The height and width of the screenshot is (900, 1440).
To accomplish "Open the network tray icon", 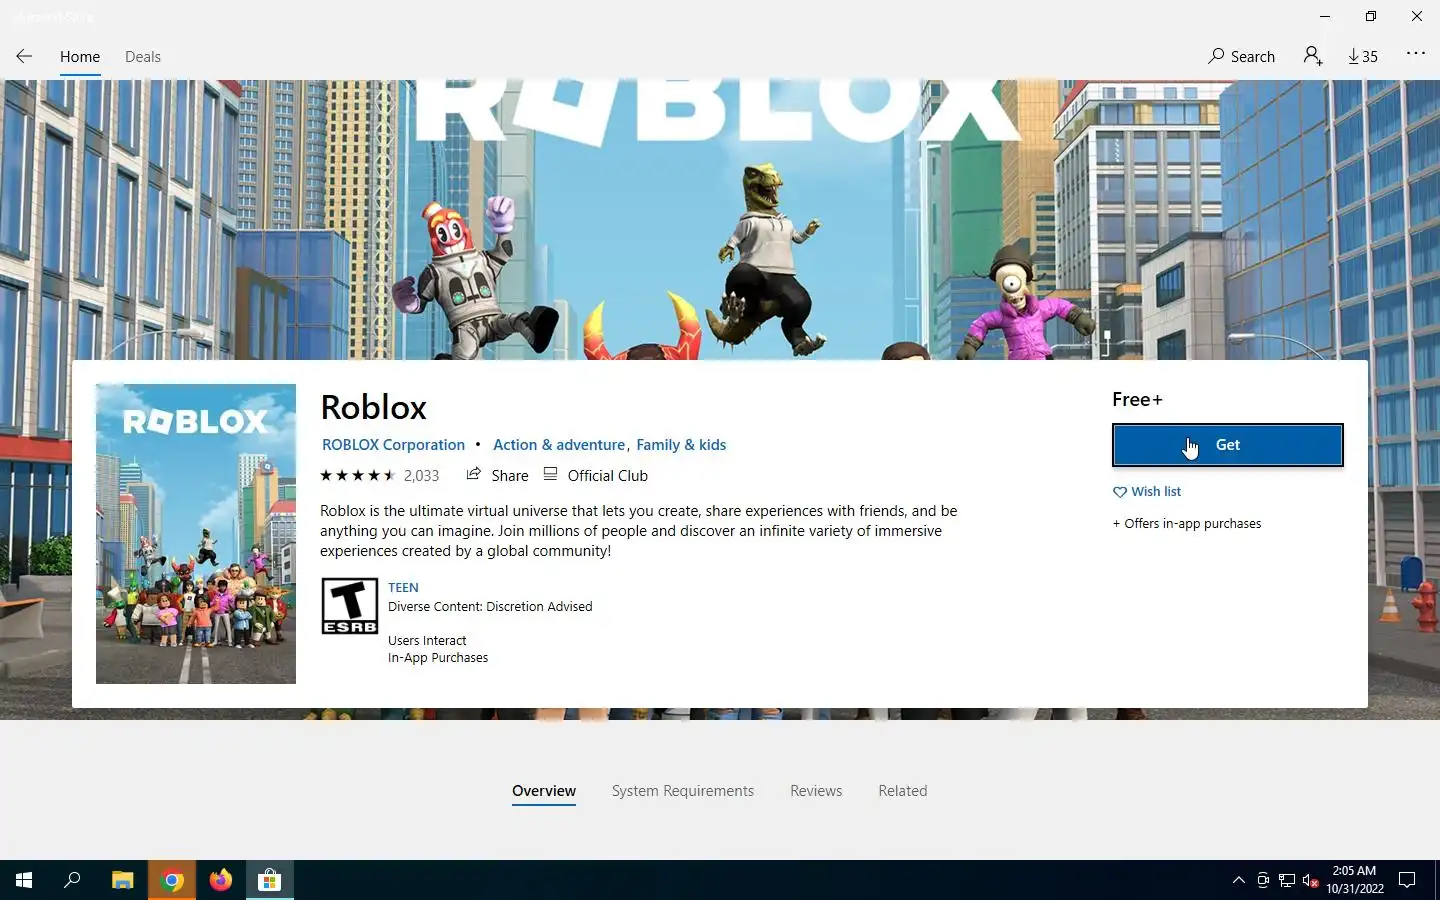I will pyautogui.click(x=1287, y=880).
